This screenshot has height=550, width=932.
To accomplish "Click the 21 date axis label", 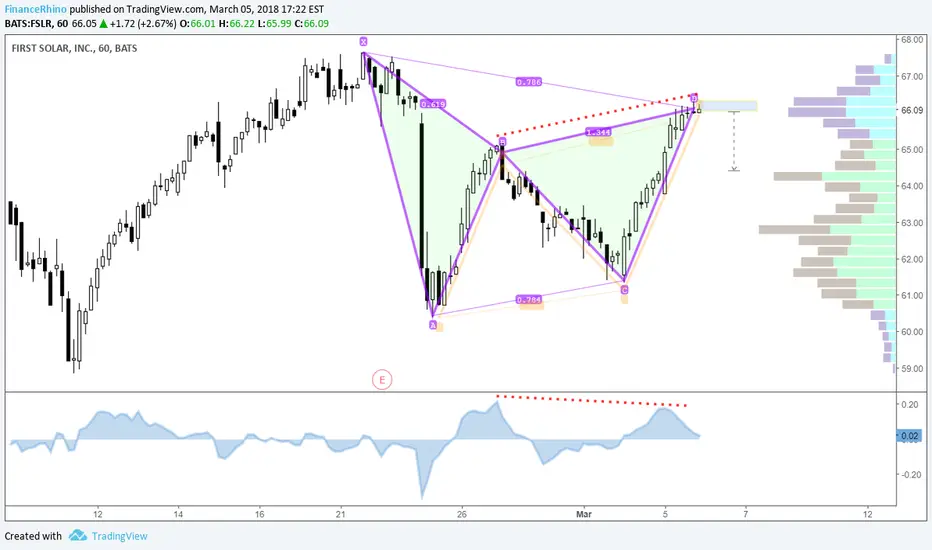I will pyautogui.click(x=340, y=514).
